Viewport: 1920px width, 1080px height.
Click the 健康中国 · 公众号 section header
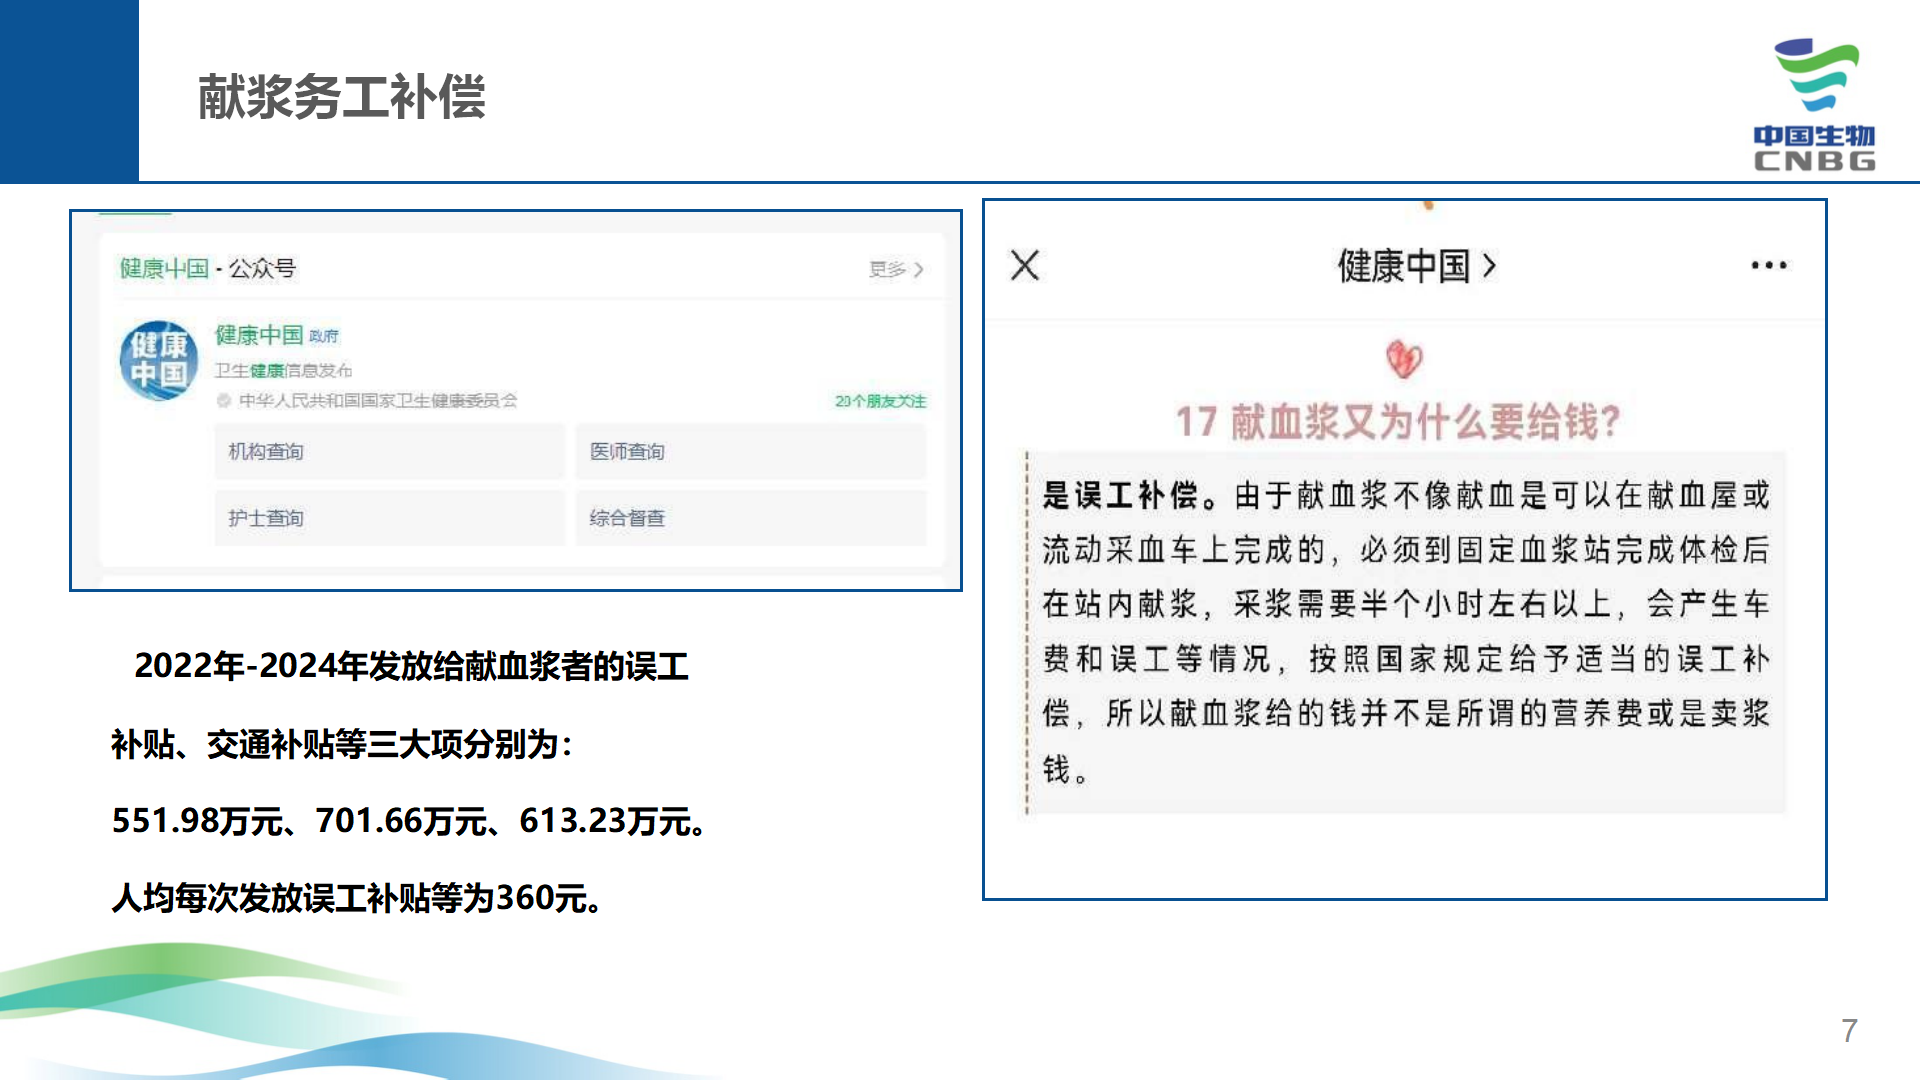click(208, 269)
